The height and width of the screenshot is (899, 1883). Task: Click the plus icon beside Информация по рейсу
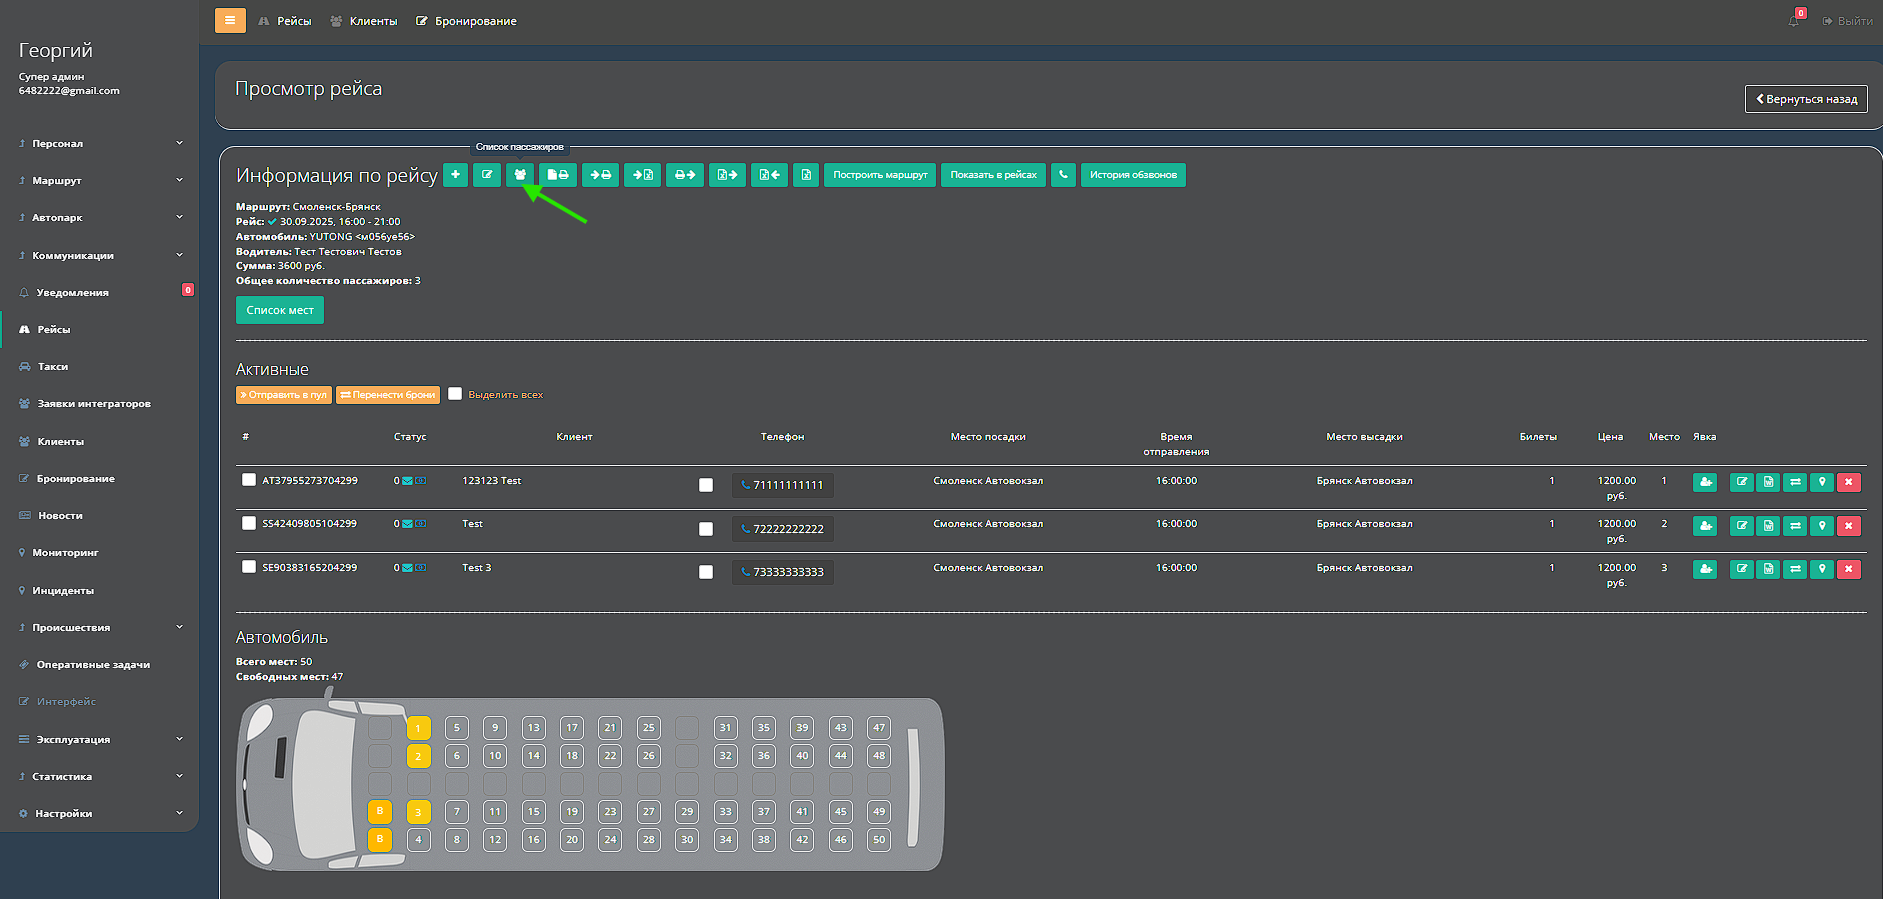(455, 175)
